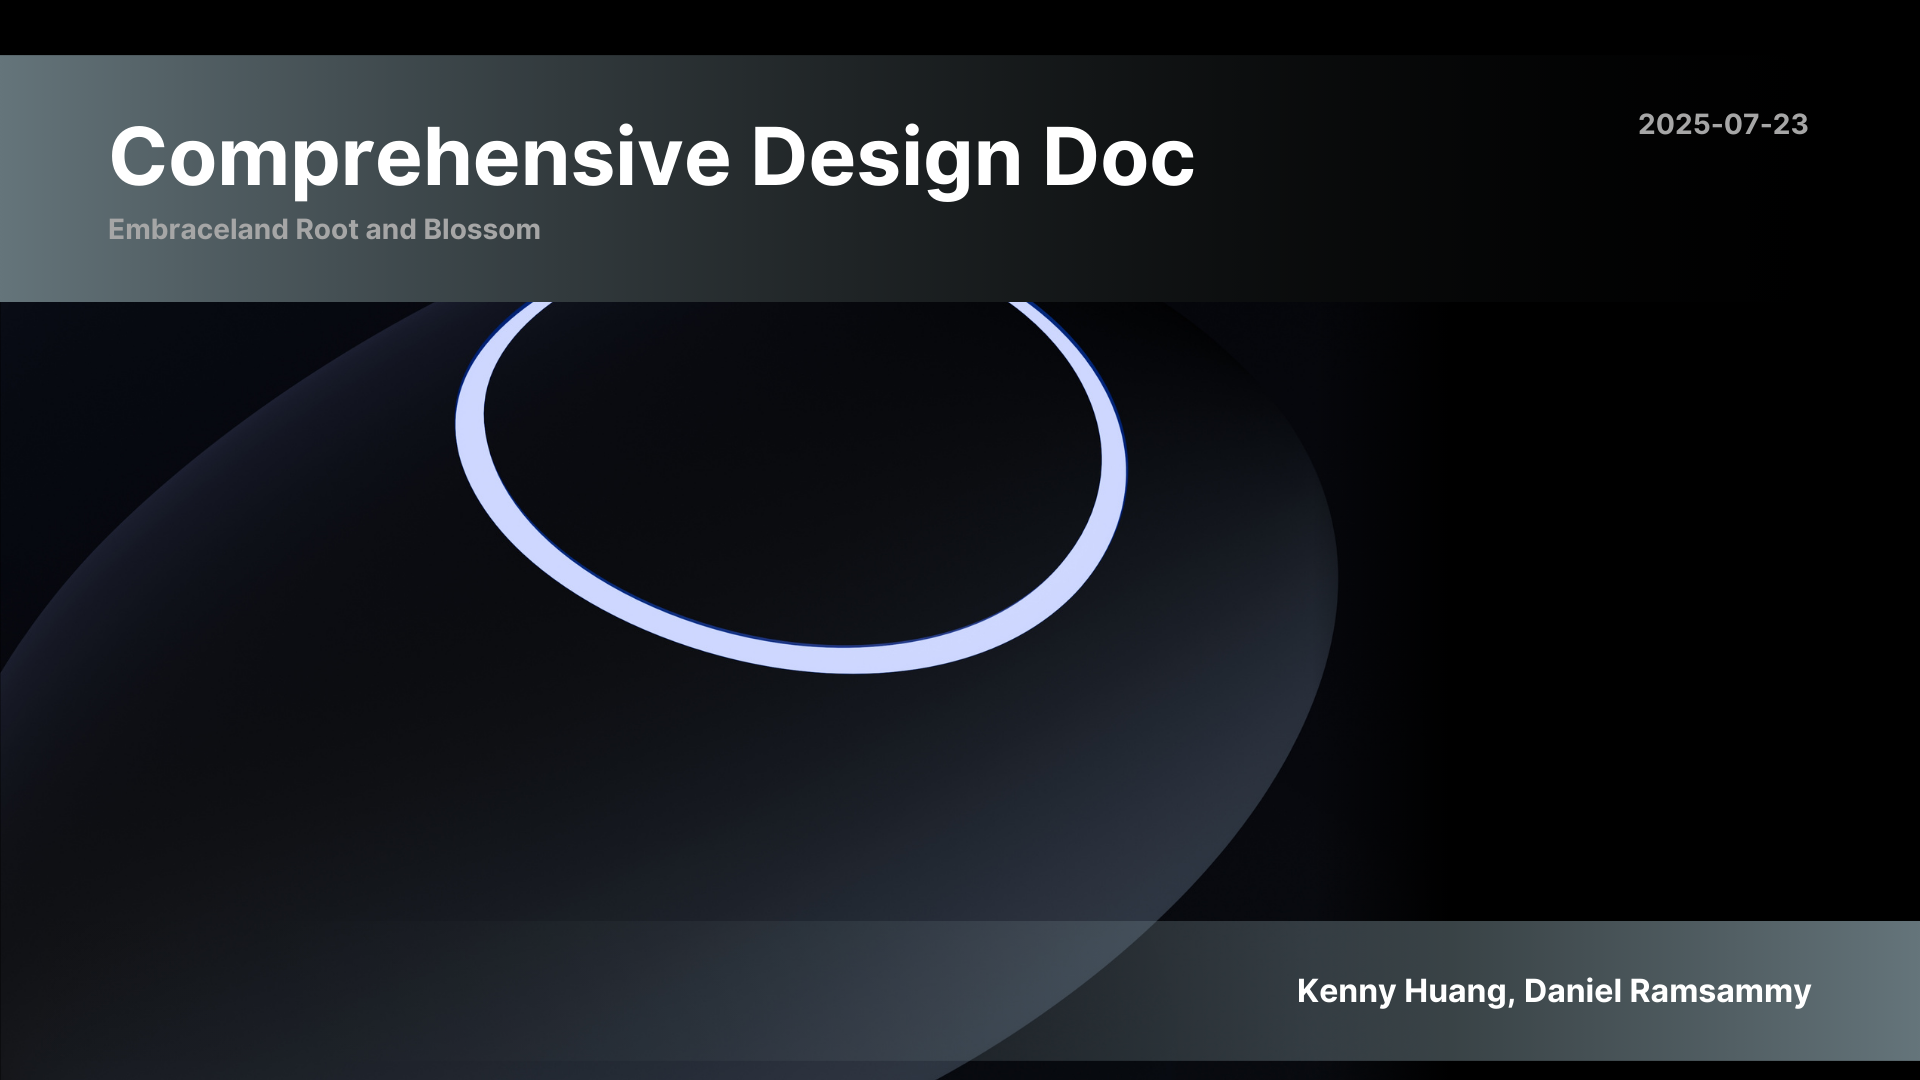The width and height of the screenshot is (1920, 1080).
Task: Select the date 2025-07-23
Action: pos(1724,127)
